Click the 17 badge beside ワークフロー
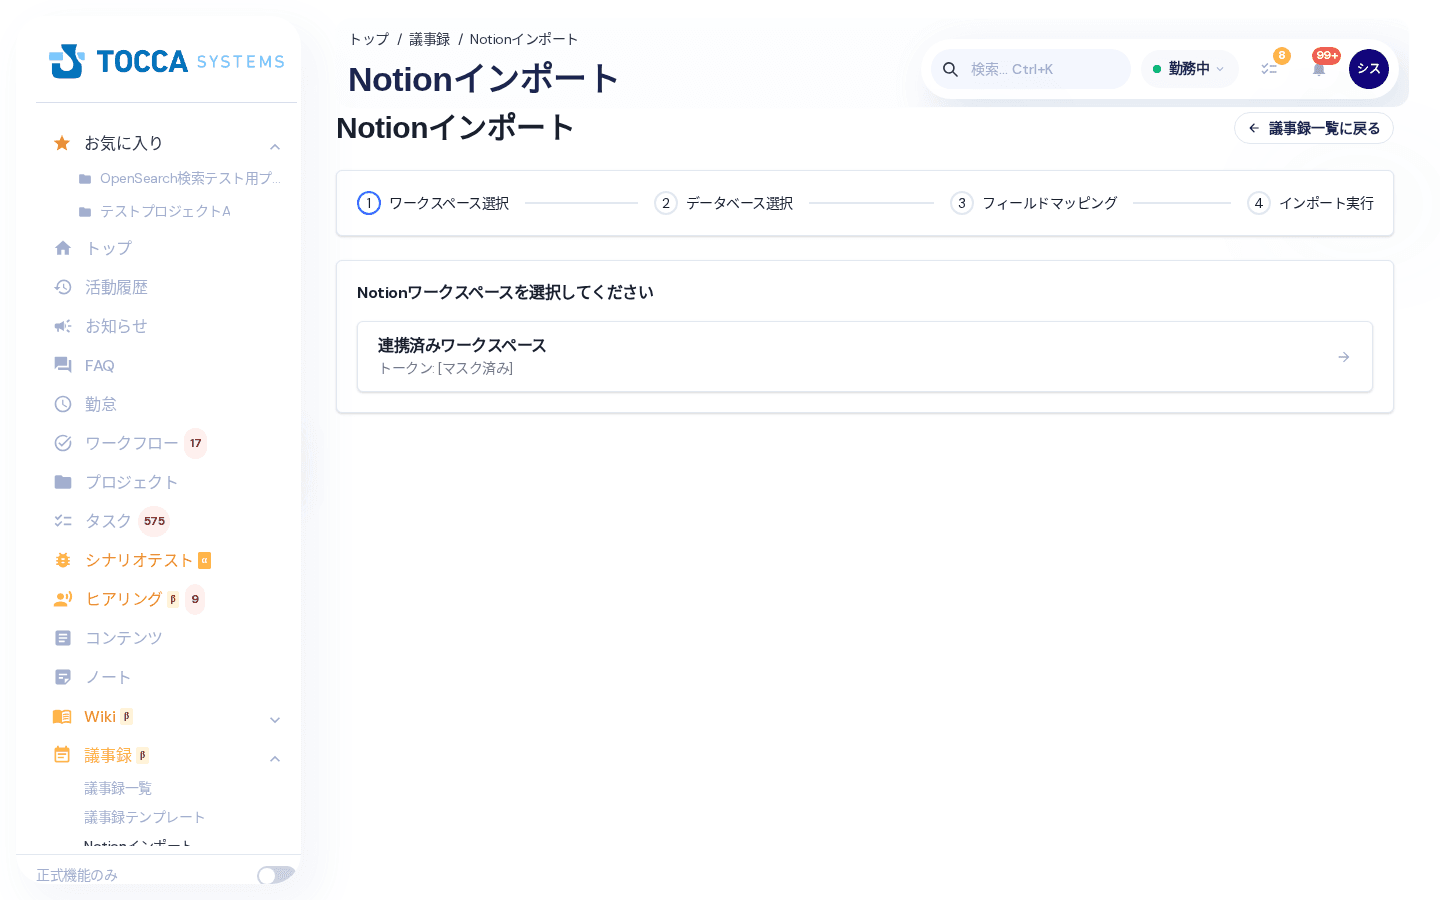The image size is (1440, 900). coord(196,443)
